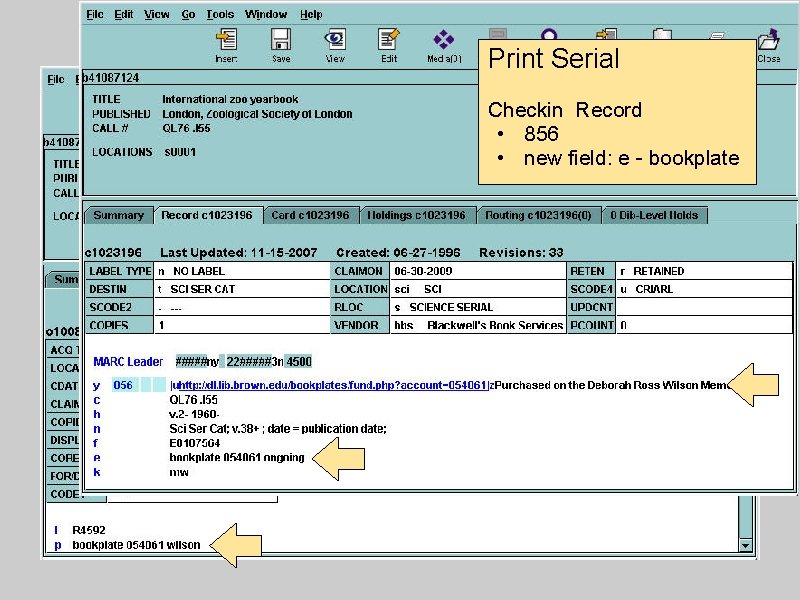Viewport: 800px width, 600px height.
Task: Click the SCI SER CAT destination field
Action: coord(242,289)
